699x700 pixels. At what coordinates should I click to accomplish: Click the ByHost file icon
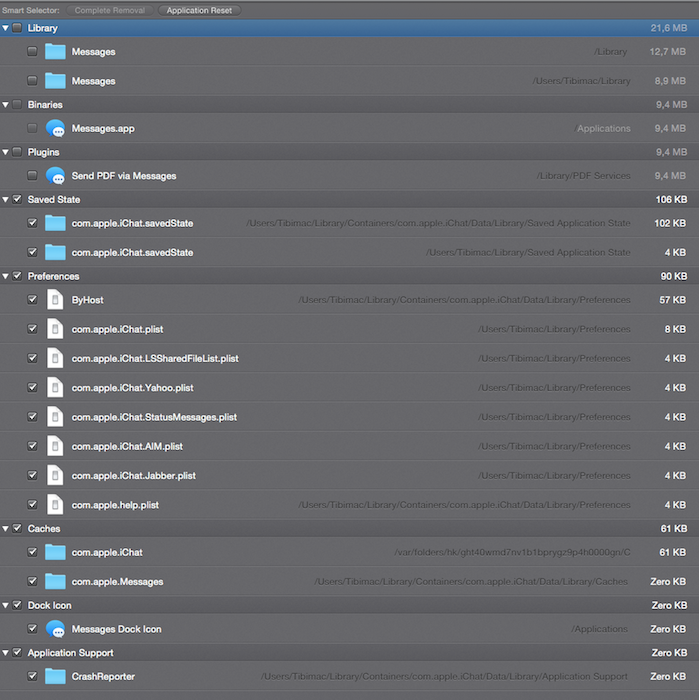click(55, 300)
